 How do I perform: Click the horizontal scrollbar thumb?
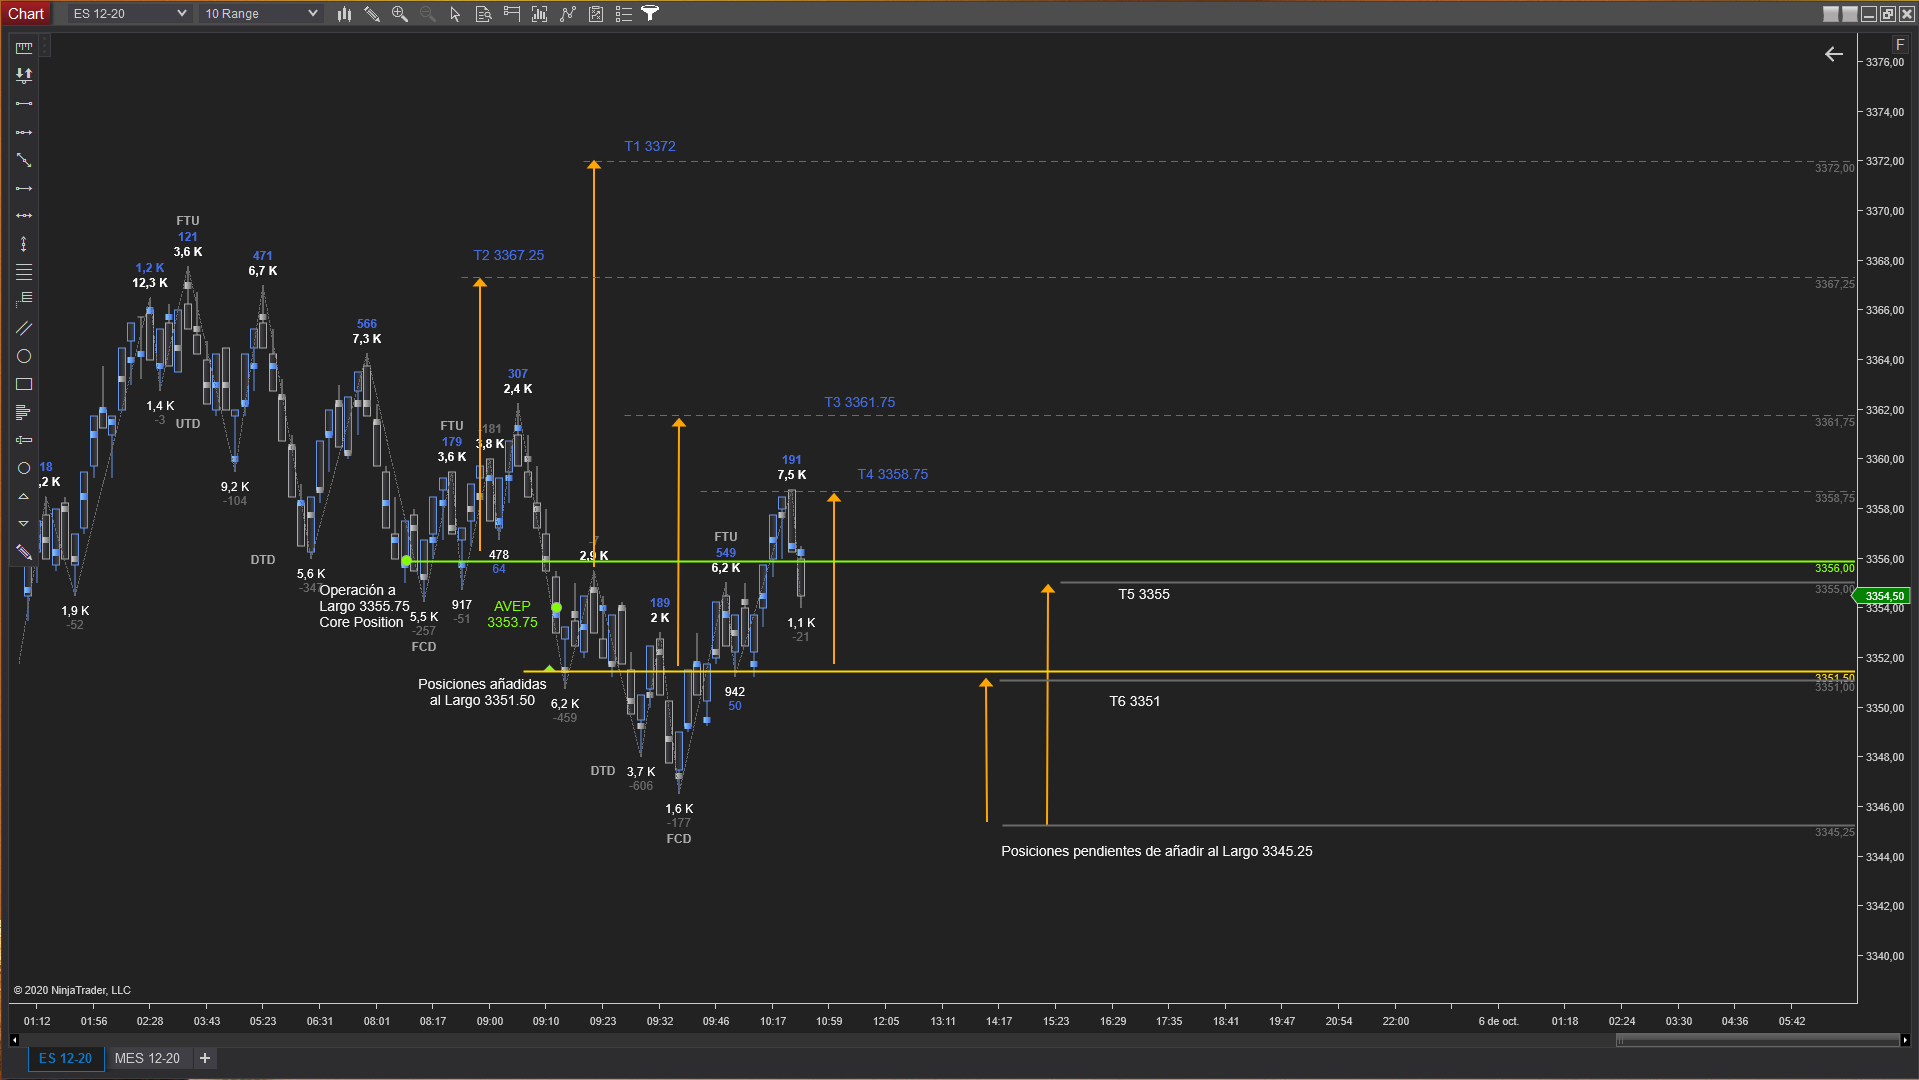pyautogui.click(x=1757, y=1040)
